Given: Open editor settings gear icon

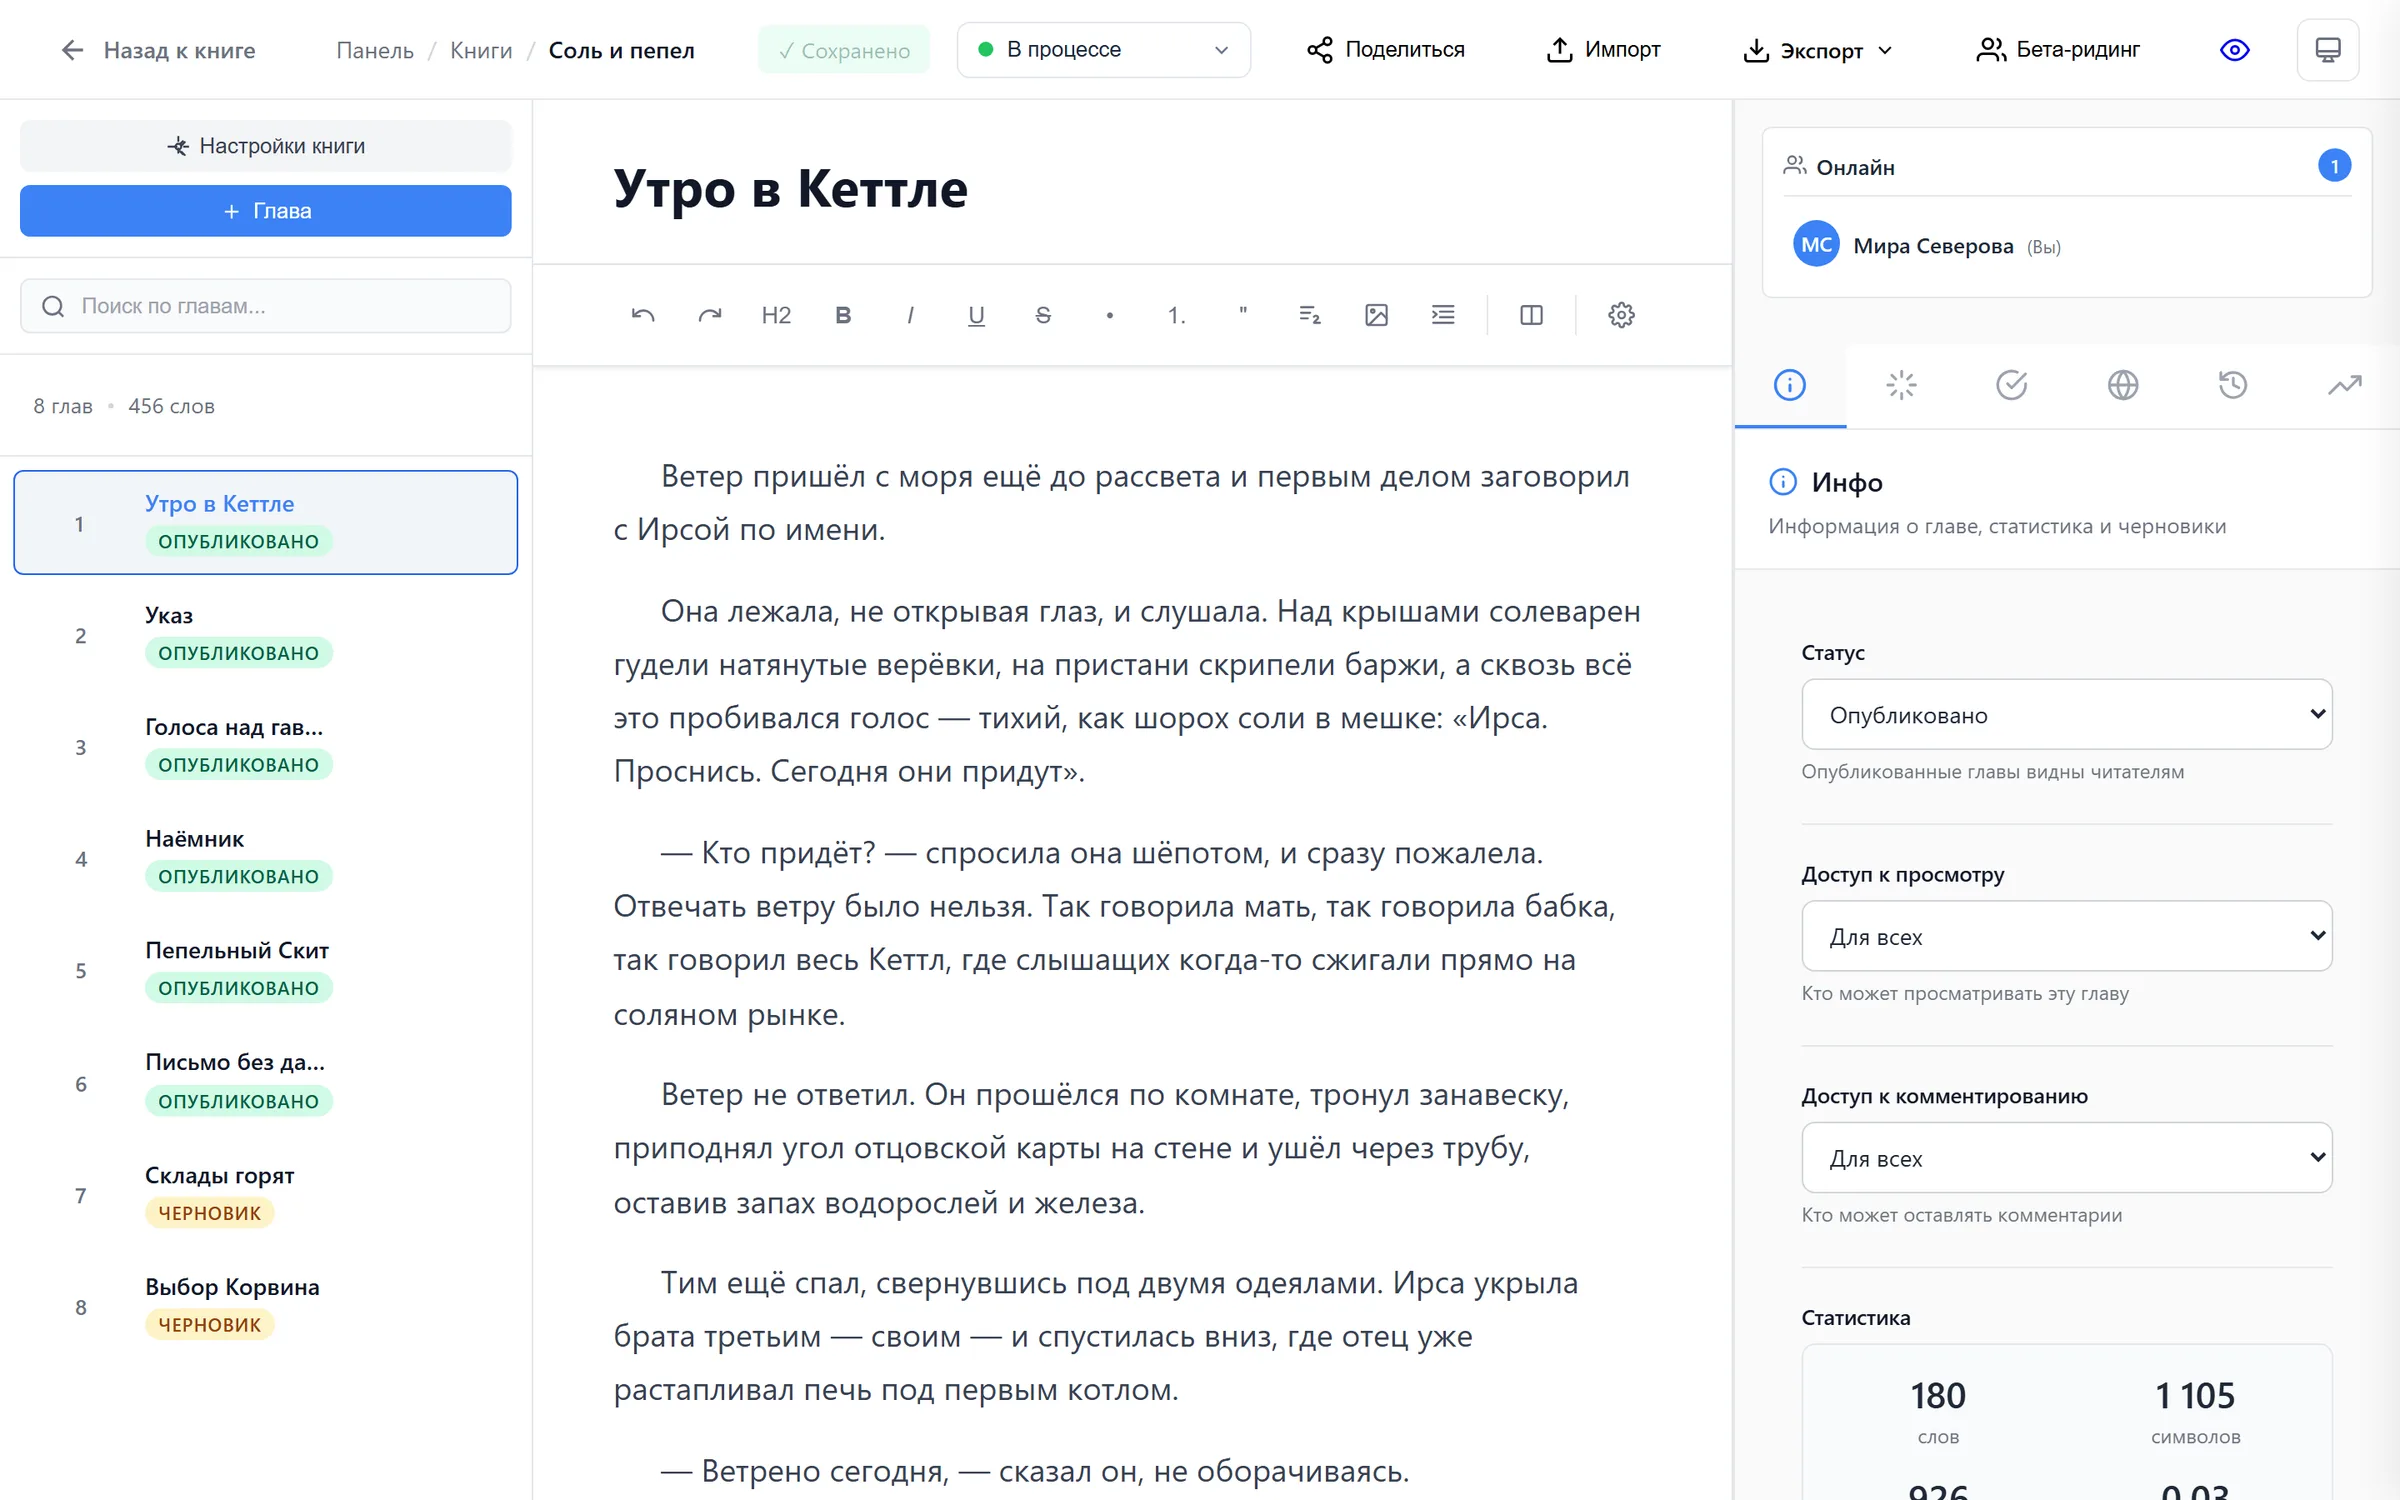Looking at the screenshot, I should [1621, 315].
